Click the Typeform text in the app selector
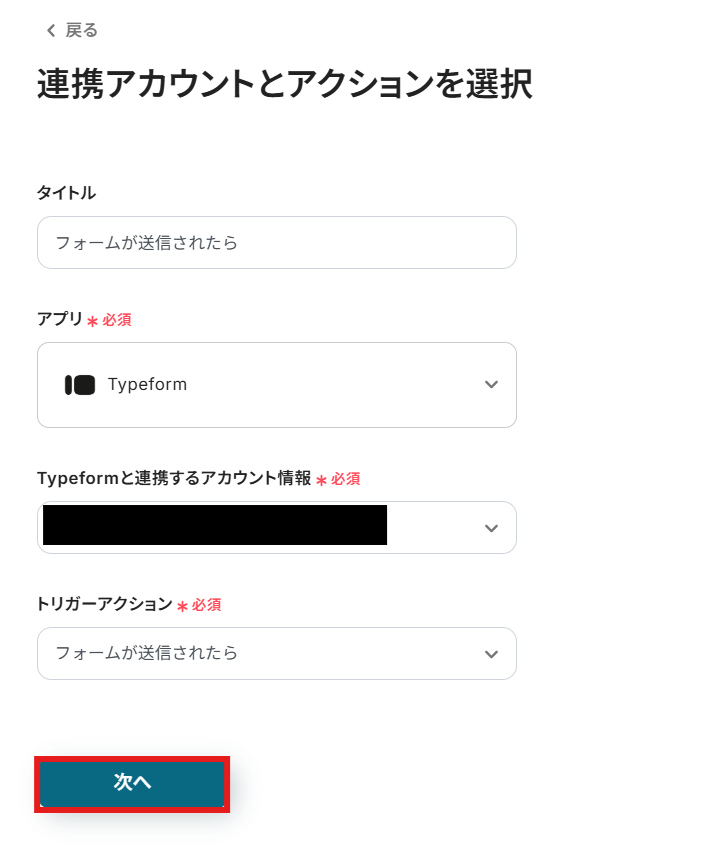 (x=147, y=385)
